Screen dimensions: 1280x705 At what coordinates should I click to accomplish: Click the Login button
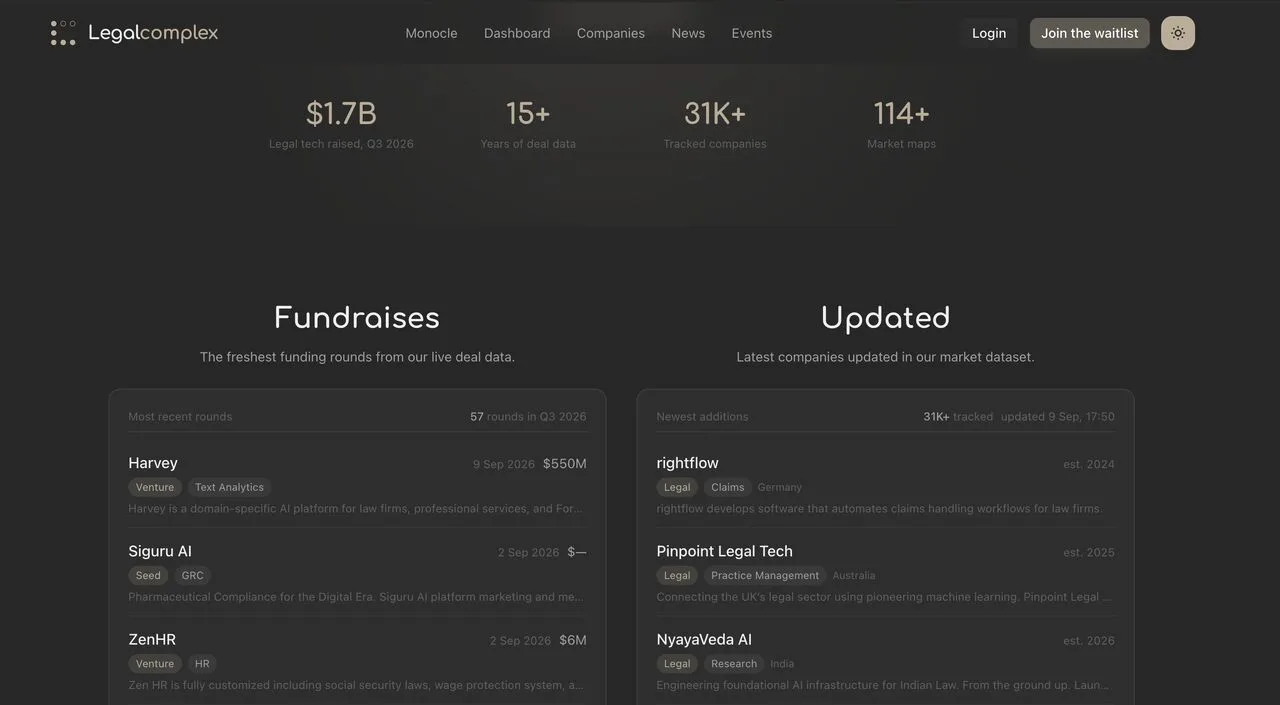click(989, 33)
